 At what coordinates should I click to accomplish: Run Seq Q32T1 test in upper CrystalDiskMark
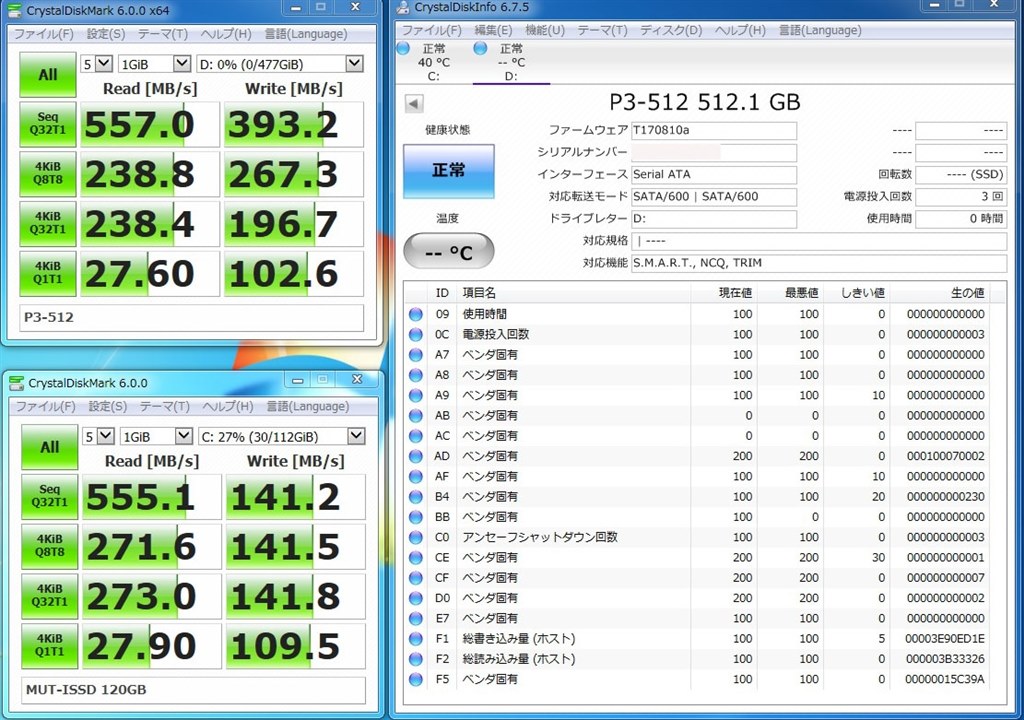pos(48,123)
